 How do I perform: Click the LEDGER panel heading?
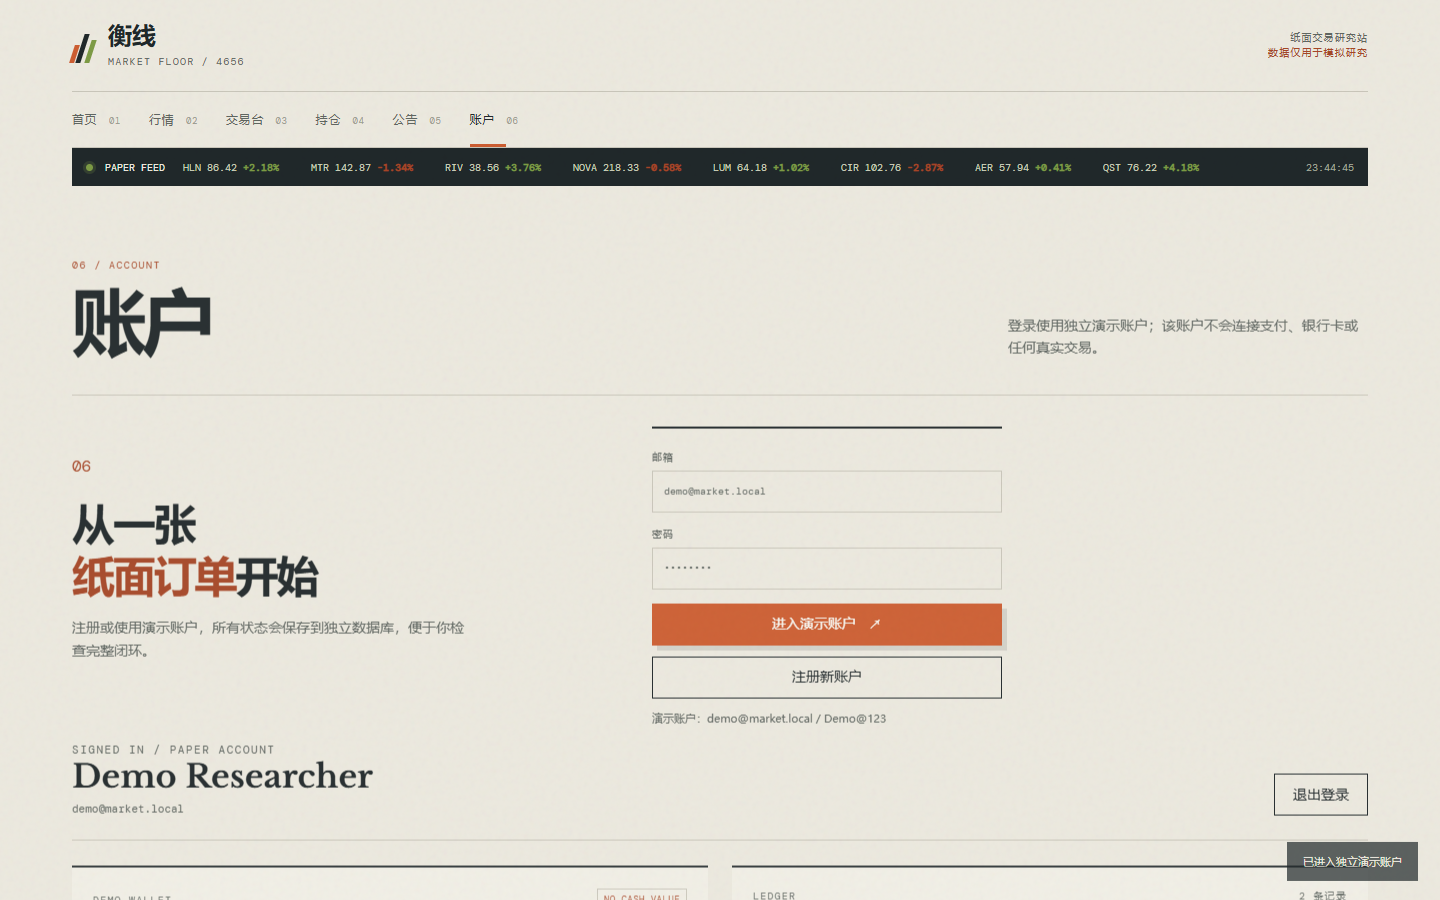click(x=774, y=896)
